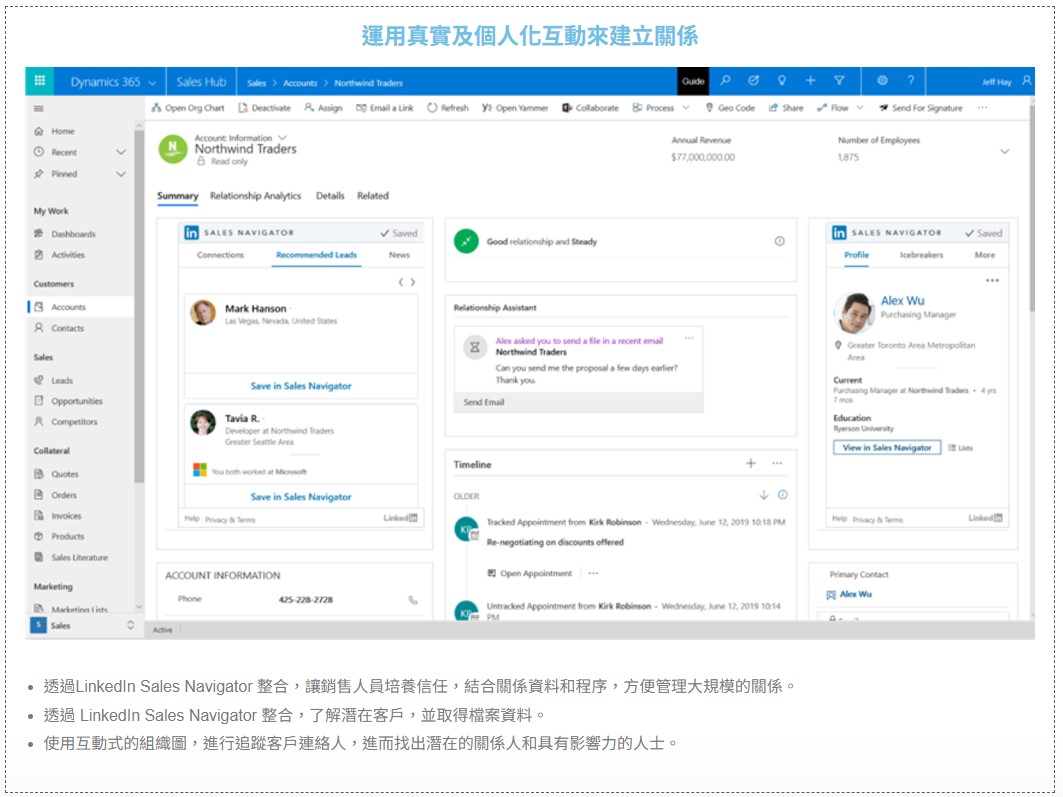Viewport: 1063px width, 797px height.
Task: Open the Dynamics 365 app launcher grid
Action: (39, 81)
